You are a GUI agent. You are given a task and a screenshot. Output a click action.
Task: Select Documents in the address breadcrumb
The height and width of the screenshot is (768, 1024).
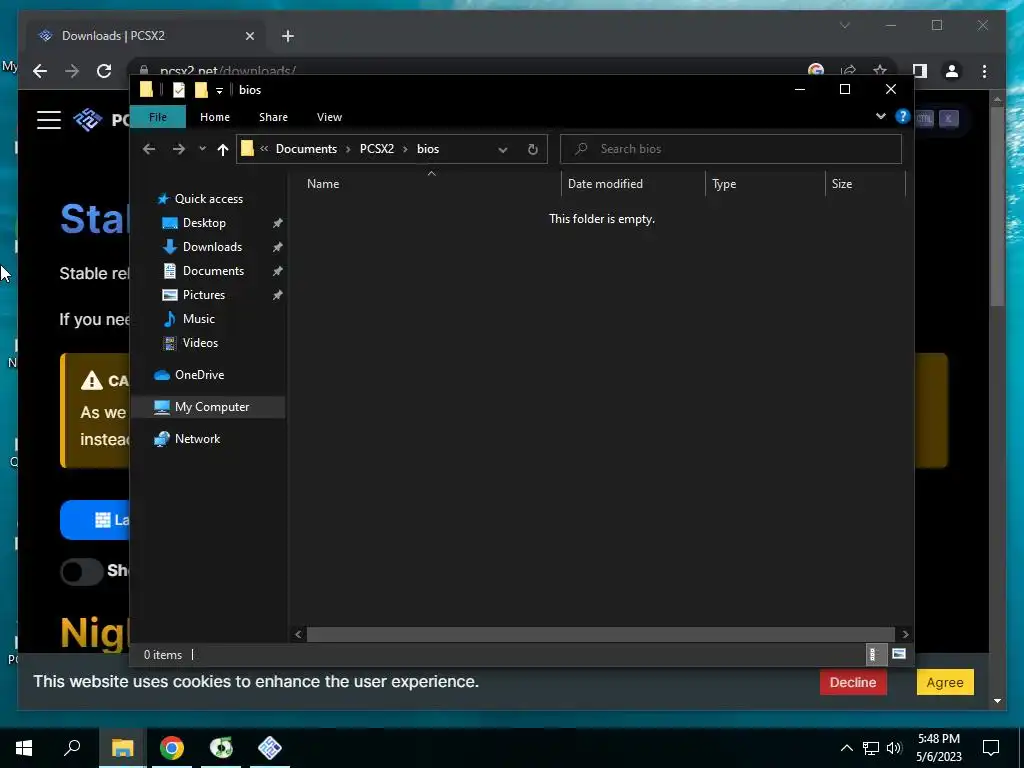(306, 149)
